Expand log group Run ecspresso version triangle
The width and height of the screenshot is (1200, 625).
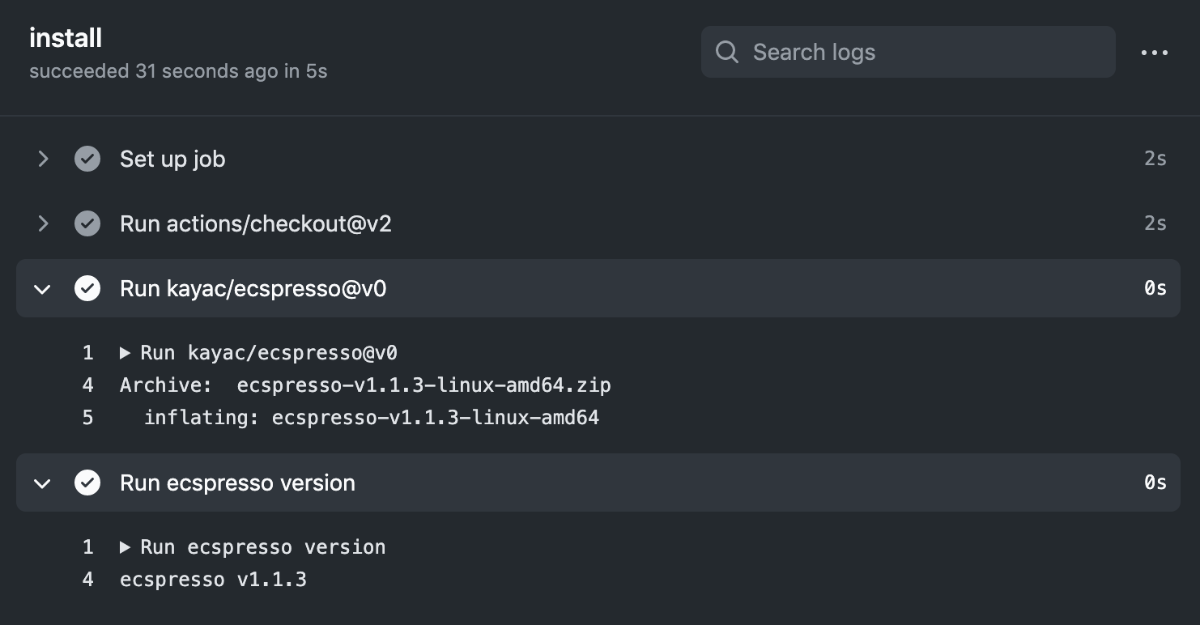pyautogui.click(x=125, y=547)
